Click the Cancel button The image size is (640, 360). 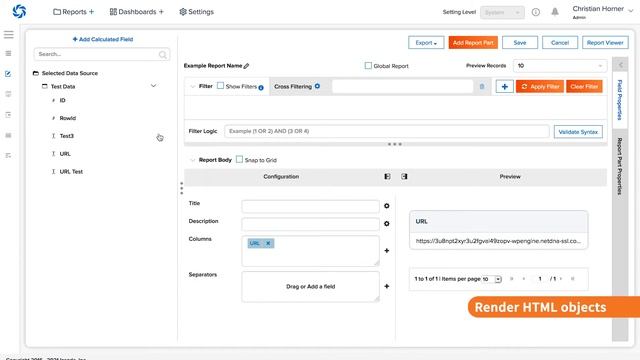tap(560, 43)
